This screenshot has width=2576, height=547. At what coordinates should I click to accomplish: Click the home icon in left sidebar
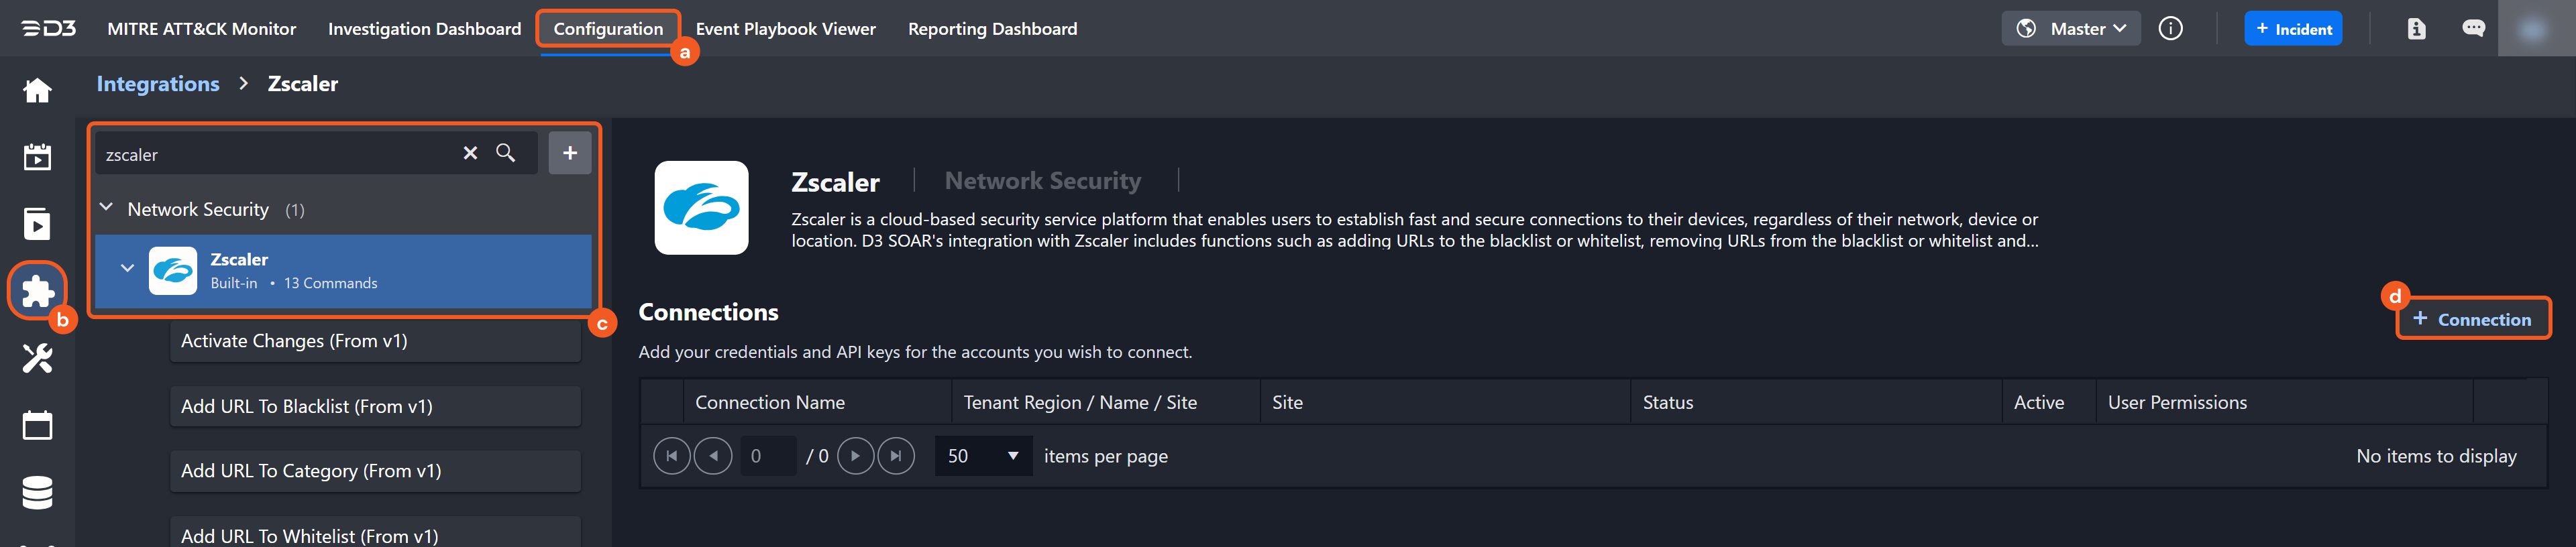point(37,91)
